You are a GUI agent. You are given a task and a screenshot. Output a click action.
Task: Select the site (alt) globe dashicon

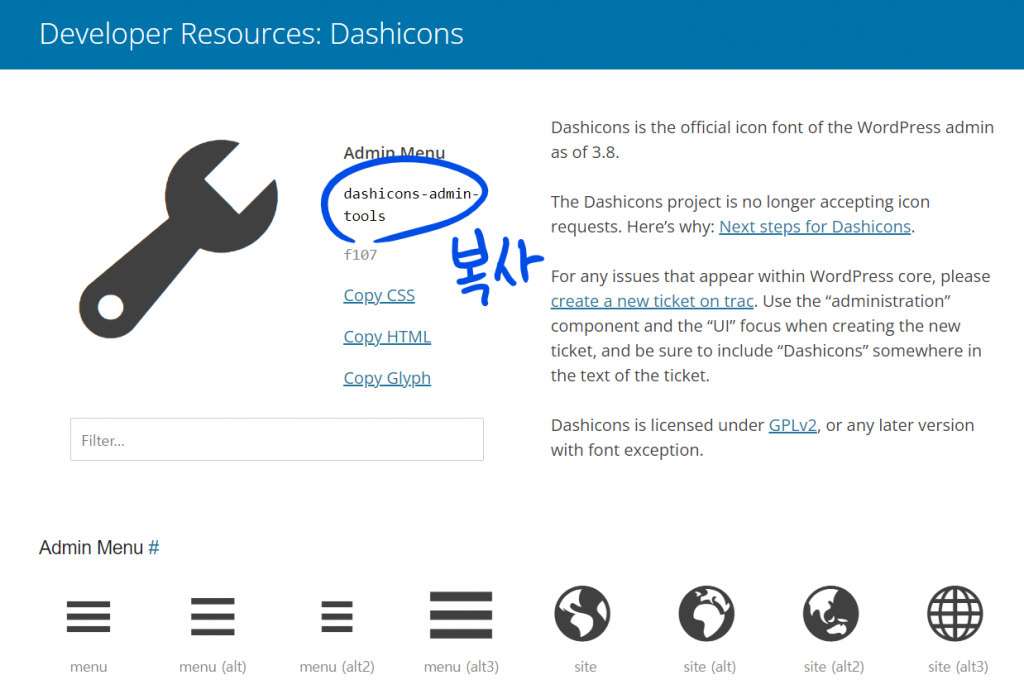tap(707, 613)
